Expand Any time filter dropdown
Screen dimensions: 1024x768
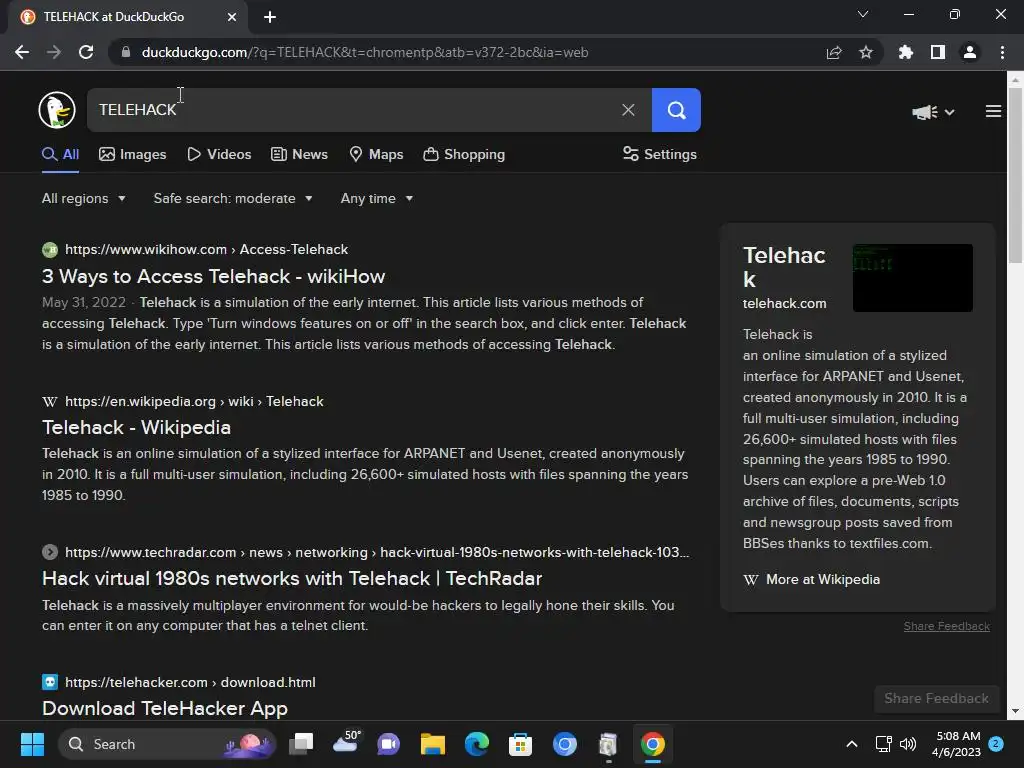(x=377, y=199)
